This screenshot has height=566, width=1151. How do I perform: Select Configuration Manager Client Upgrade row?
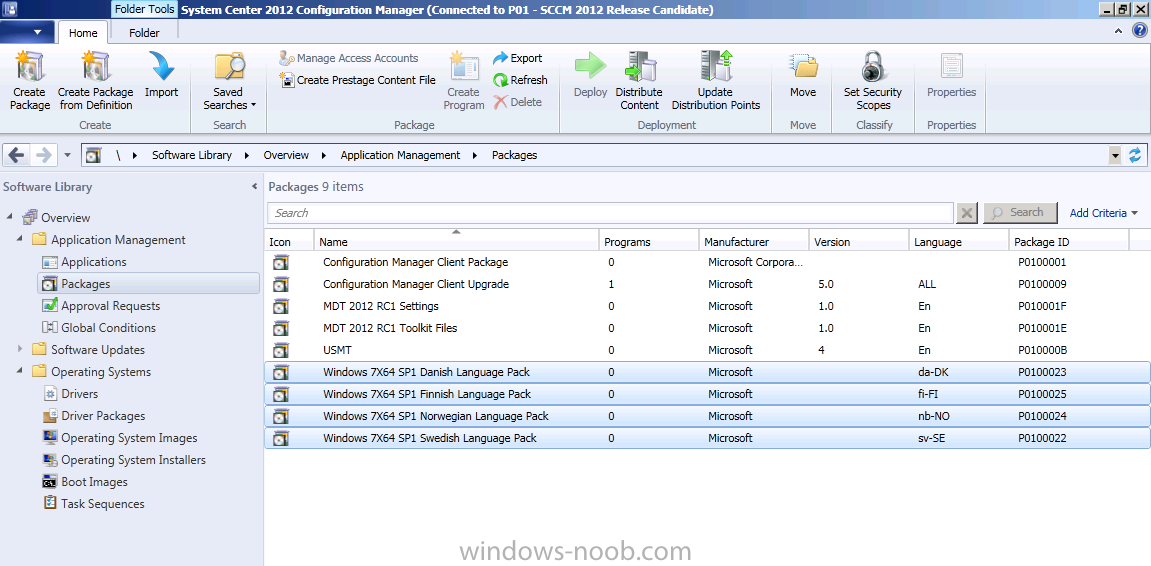click(707, 284)
